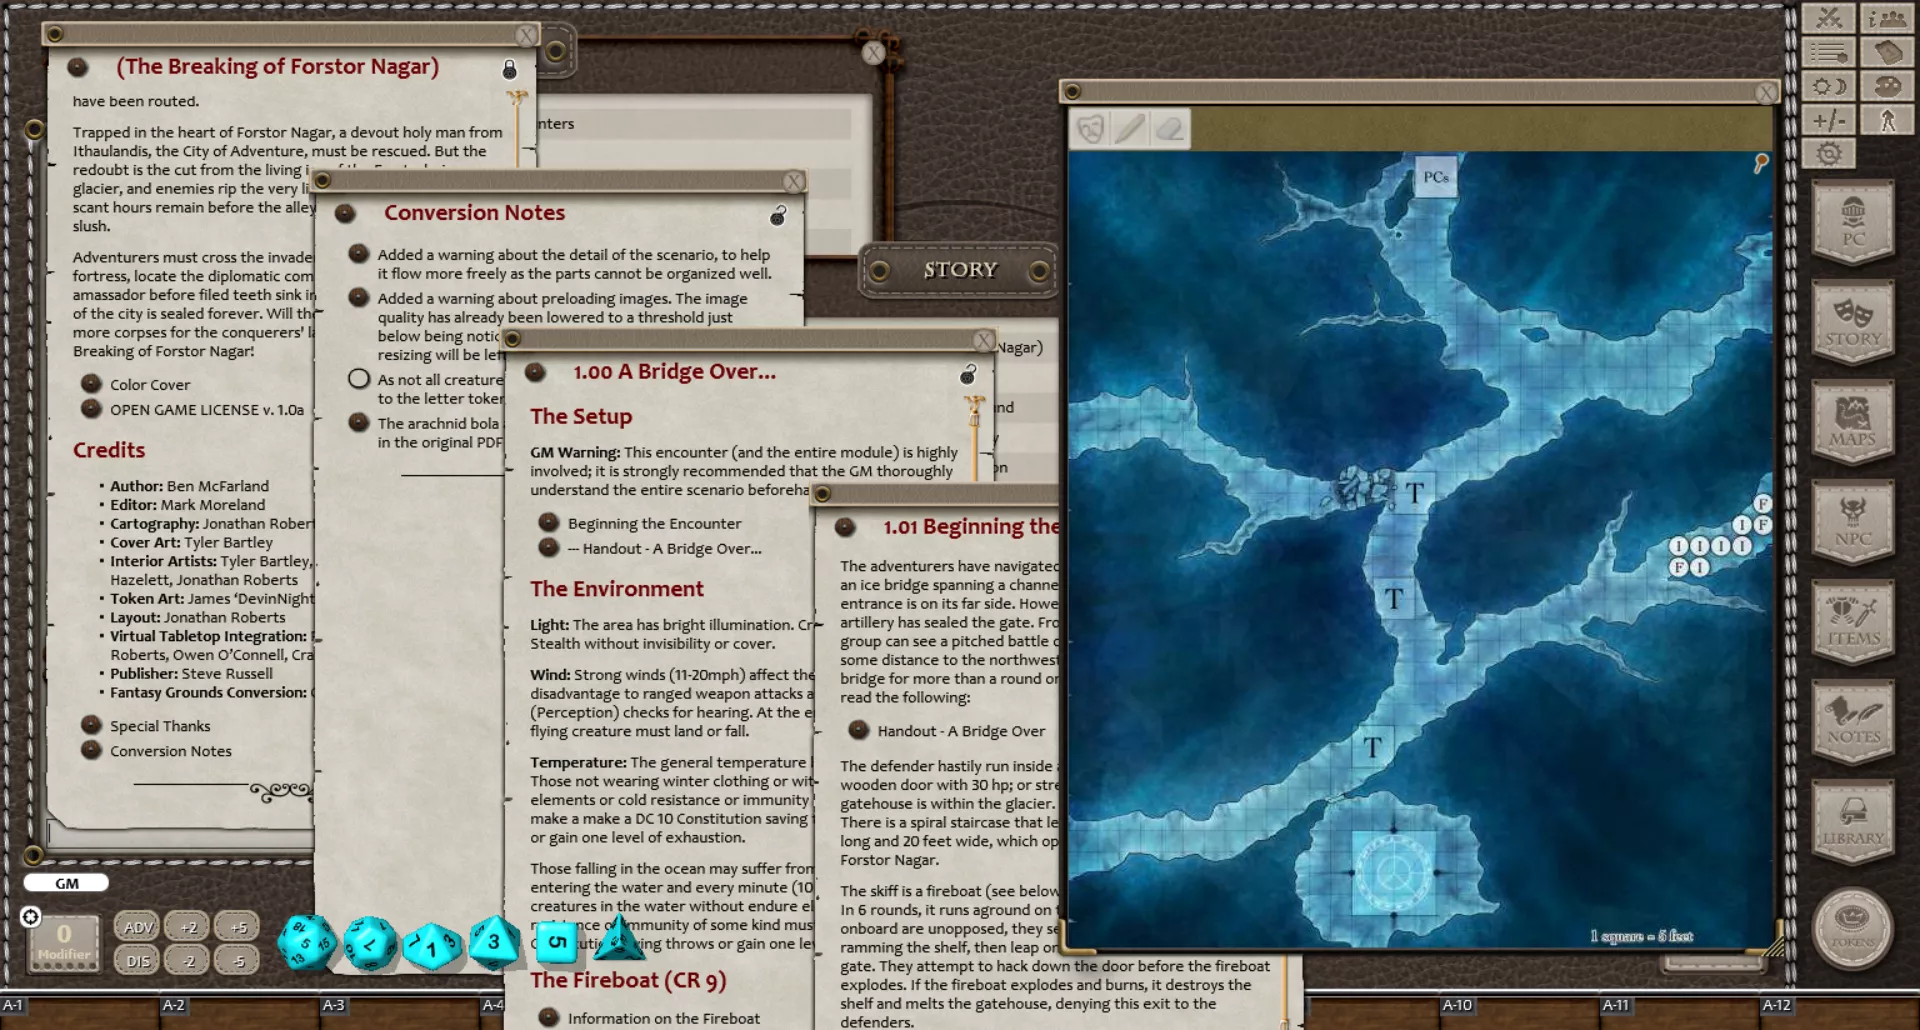Screen dimensions: 1920x1030
Task: Click the STORY window title plate
Action: coord(960,270)
